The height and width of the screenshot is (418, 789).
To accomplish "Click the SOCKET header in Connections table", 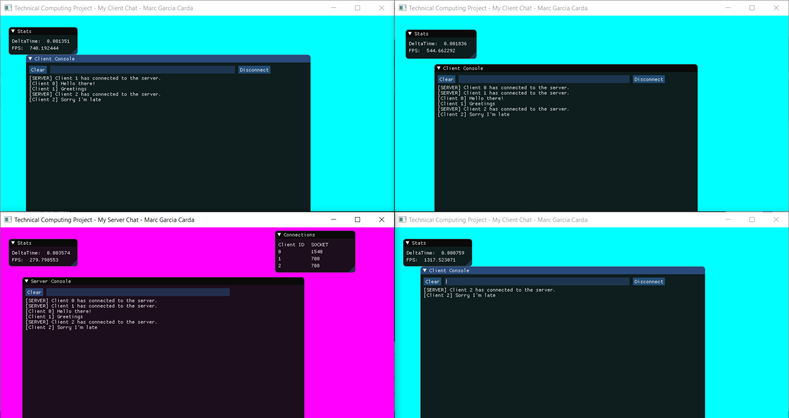I will [x=320, y=244].
